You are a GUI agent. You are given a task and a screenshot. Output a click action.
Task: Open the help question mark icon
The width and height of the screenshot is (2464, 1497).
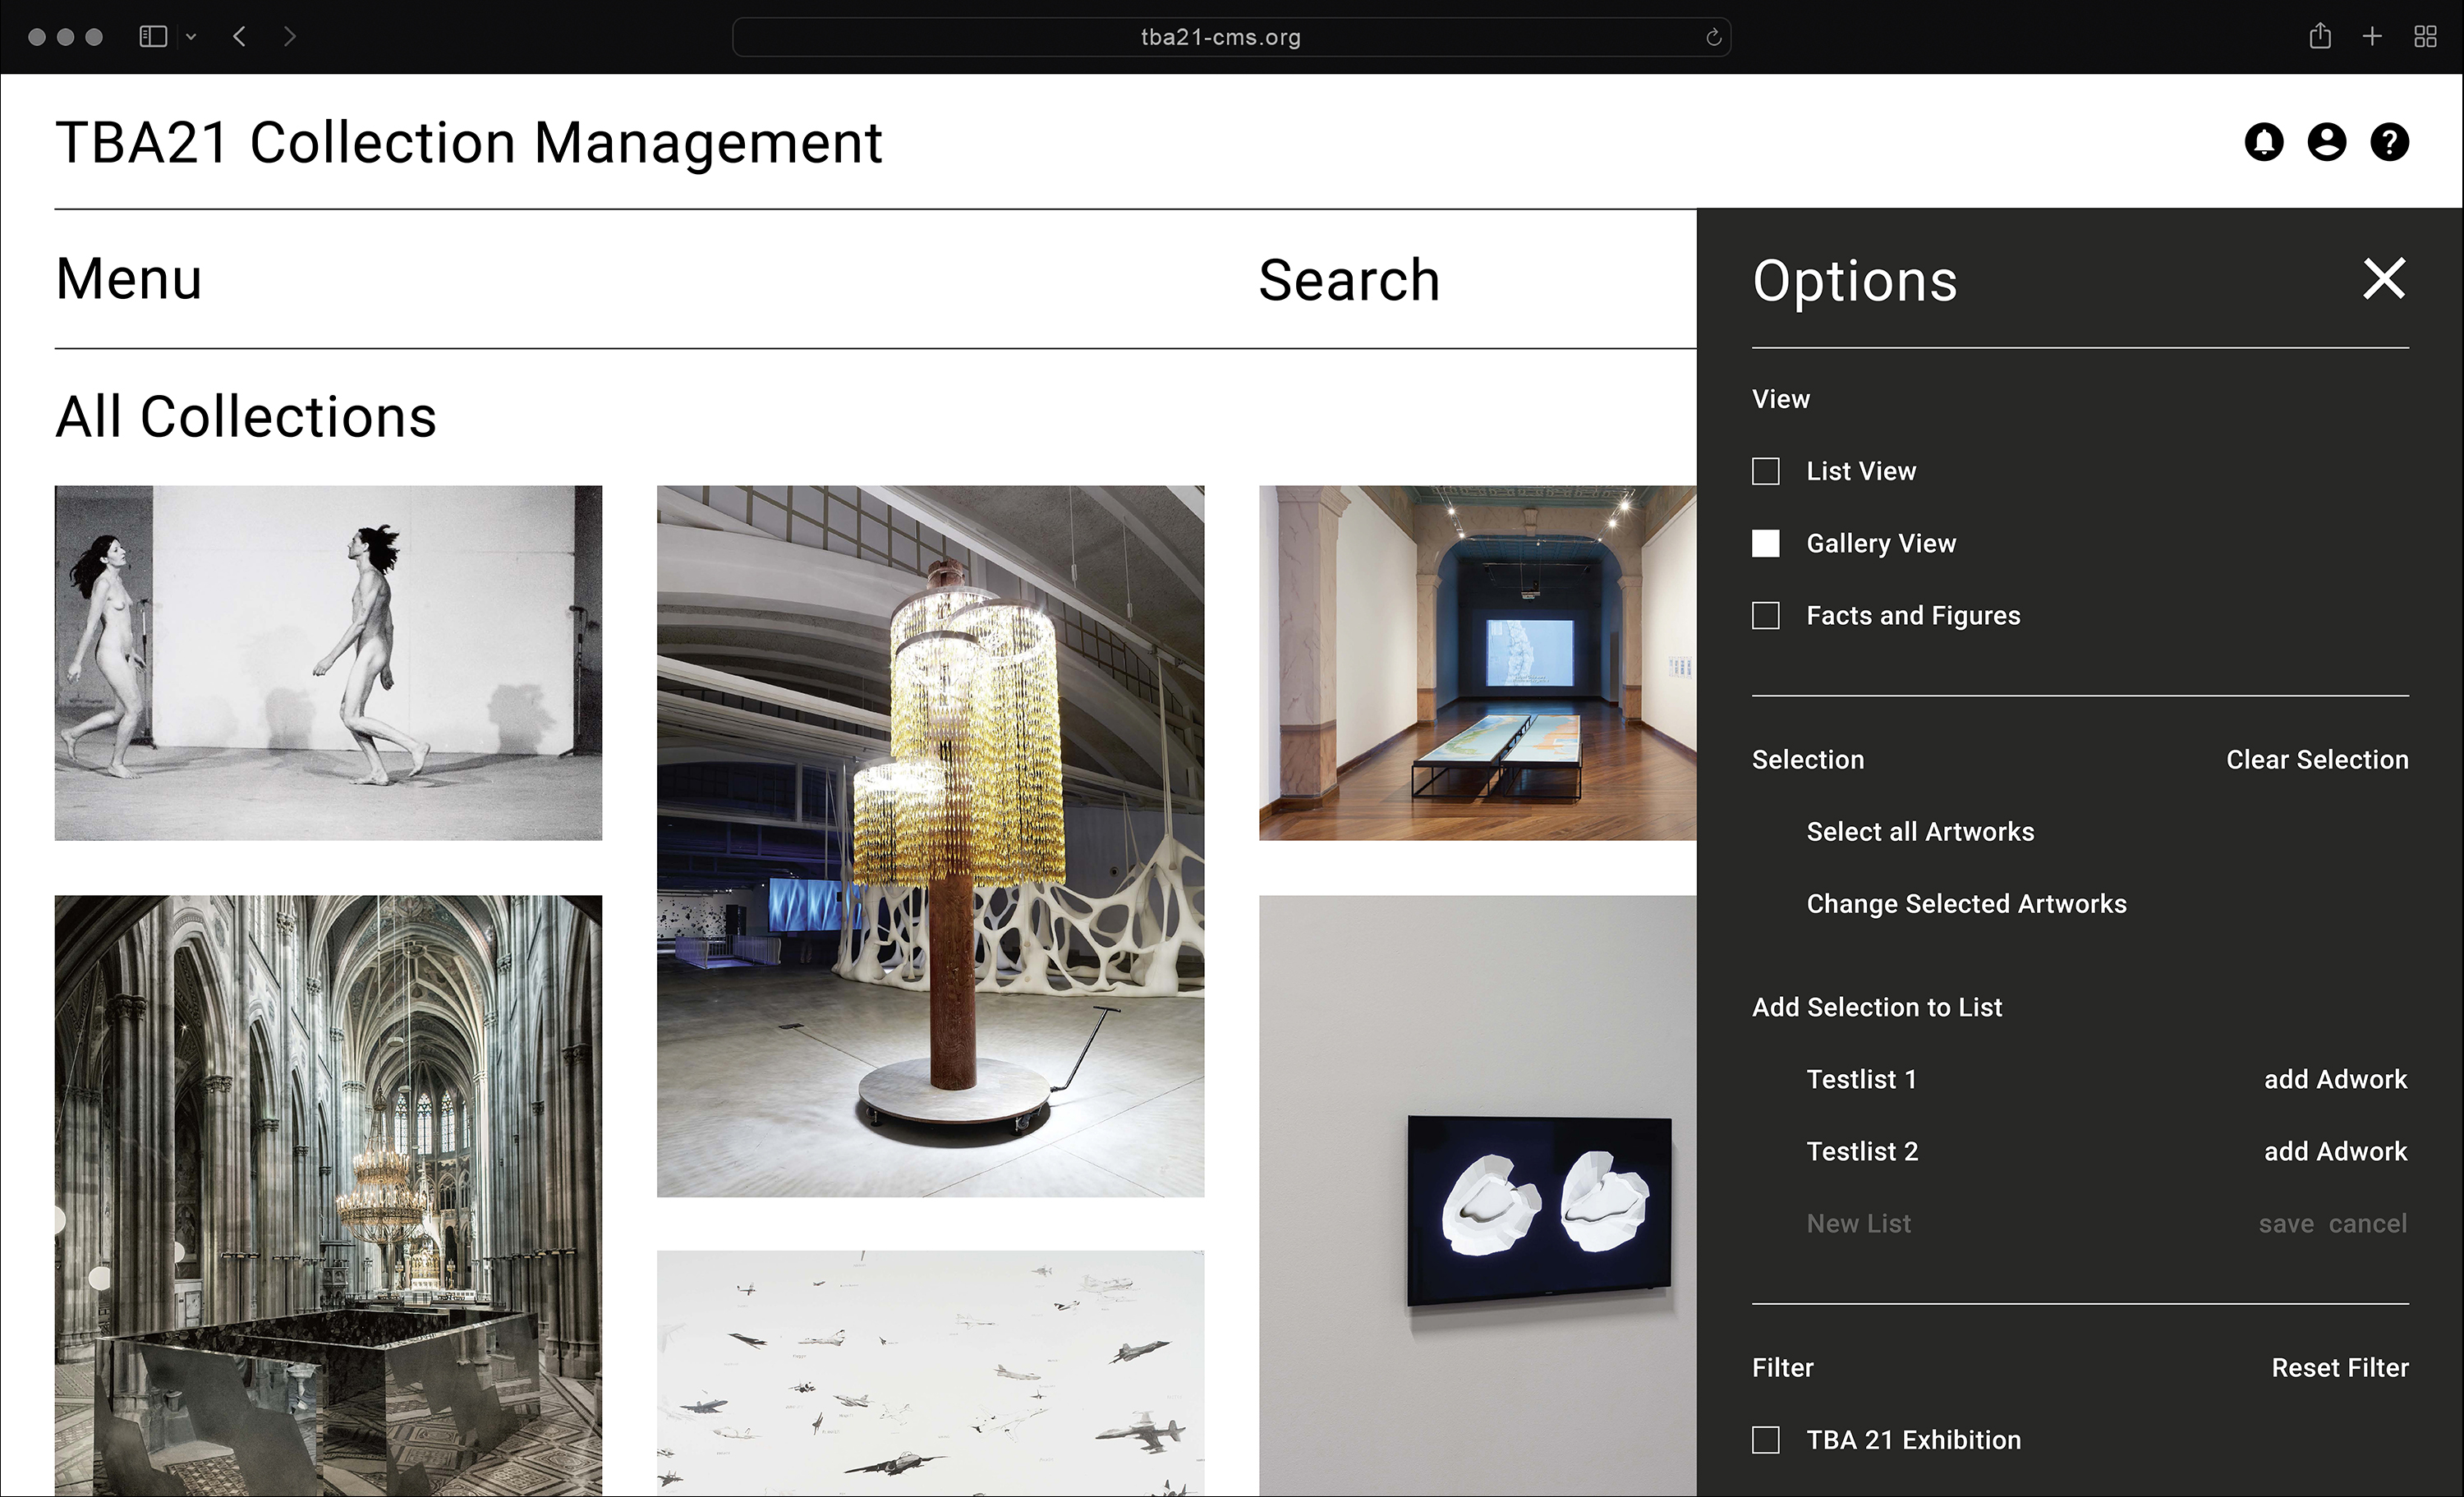coord(2390,142)
